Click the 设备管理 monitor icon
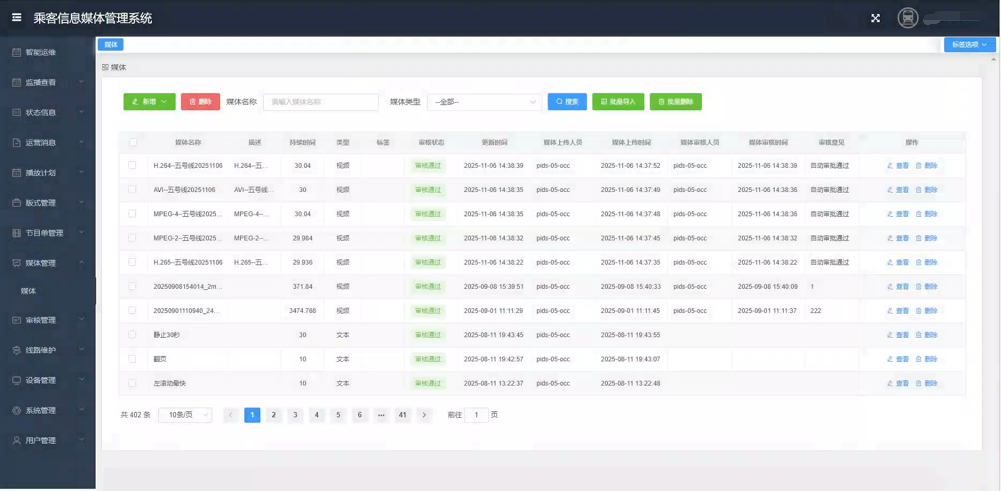 tap(16, 380)
